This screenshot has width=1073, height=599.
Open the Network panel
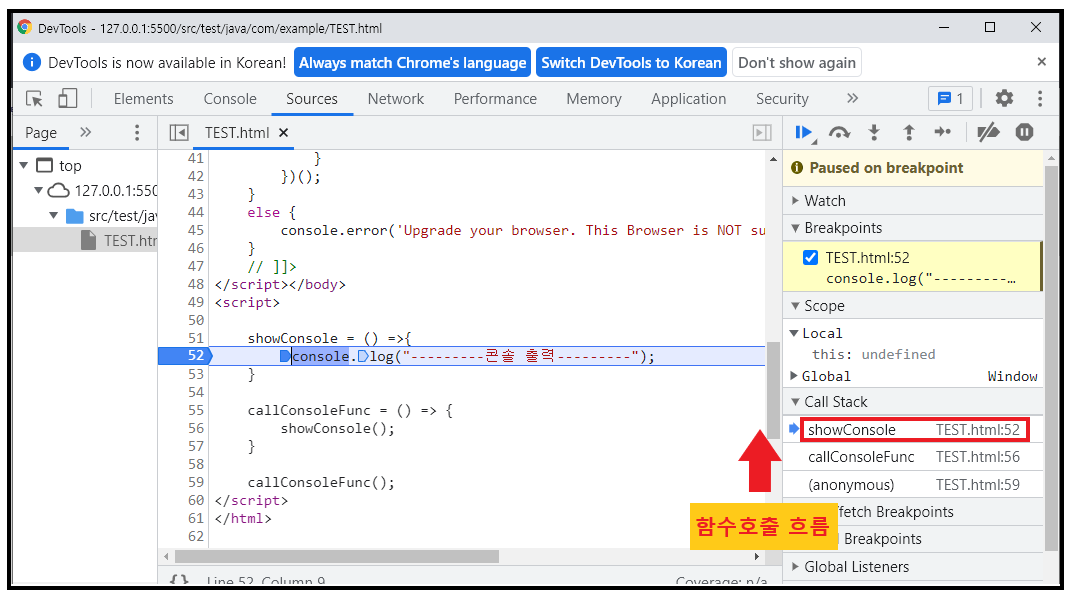coord(396,99)
